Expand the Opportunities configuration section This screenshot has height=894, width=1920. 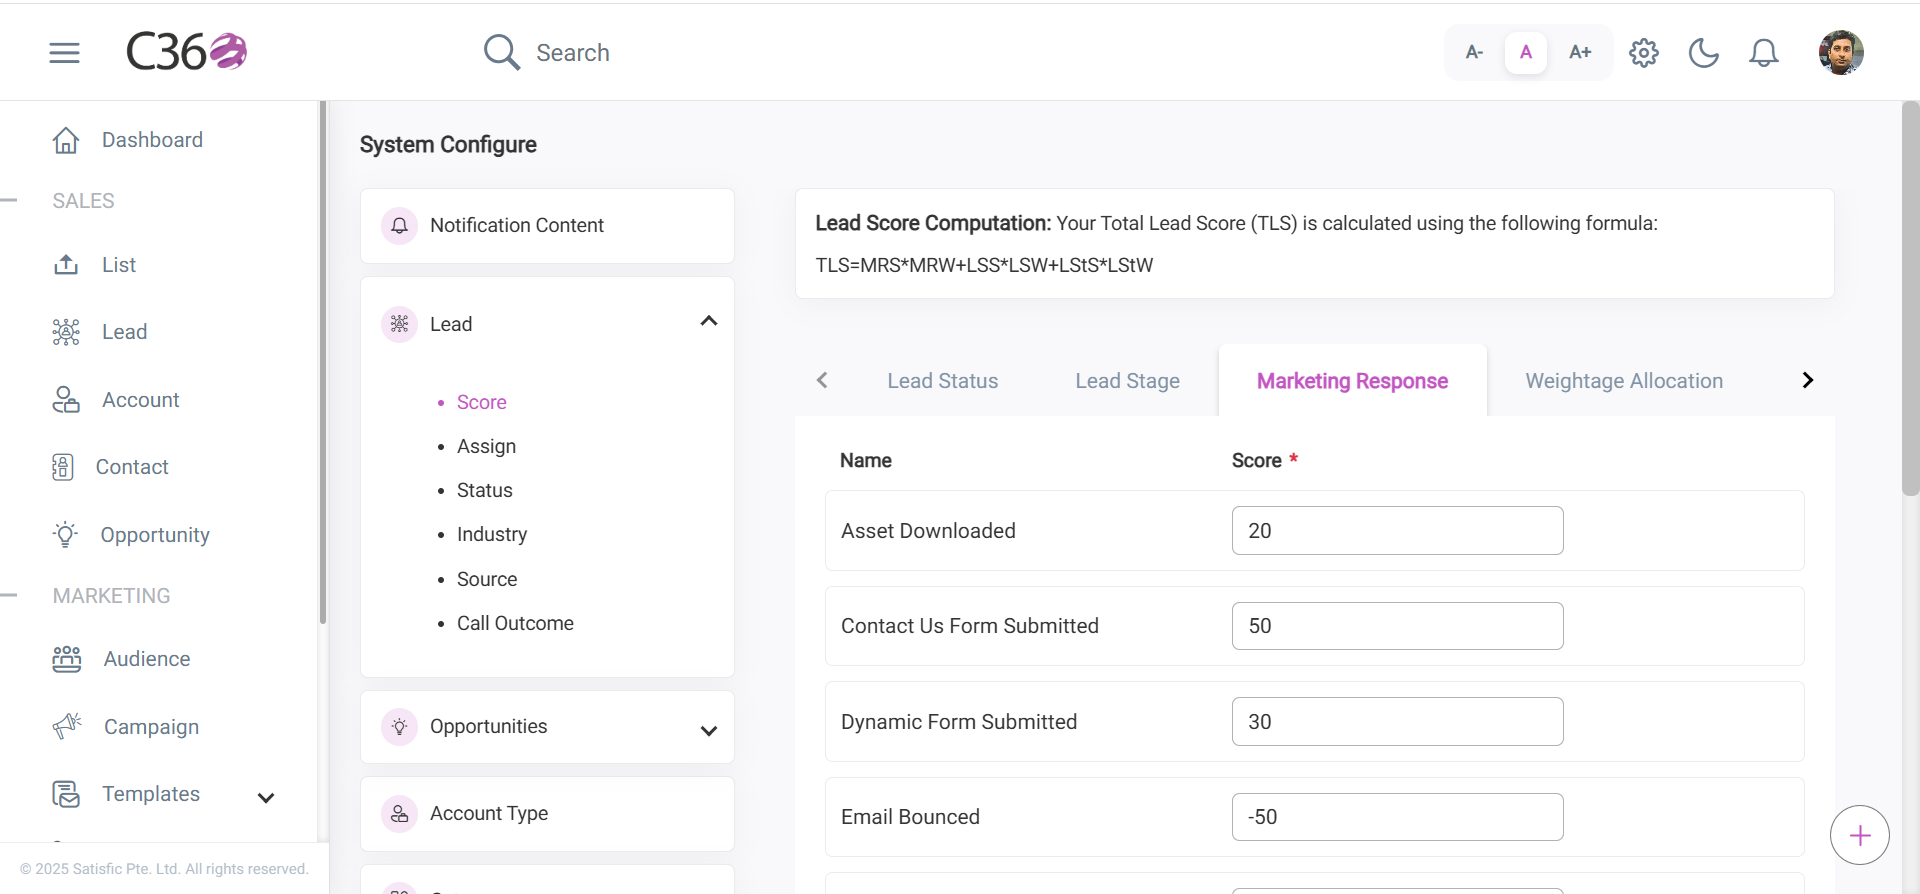click(x=709, y=731)
